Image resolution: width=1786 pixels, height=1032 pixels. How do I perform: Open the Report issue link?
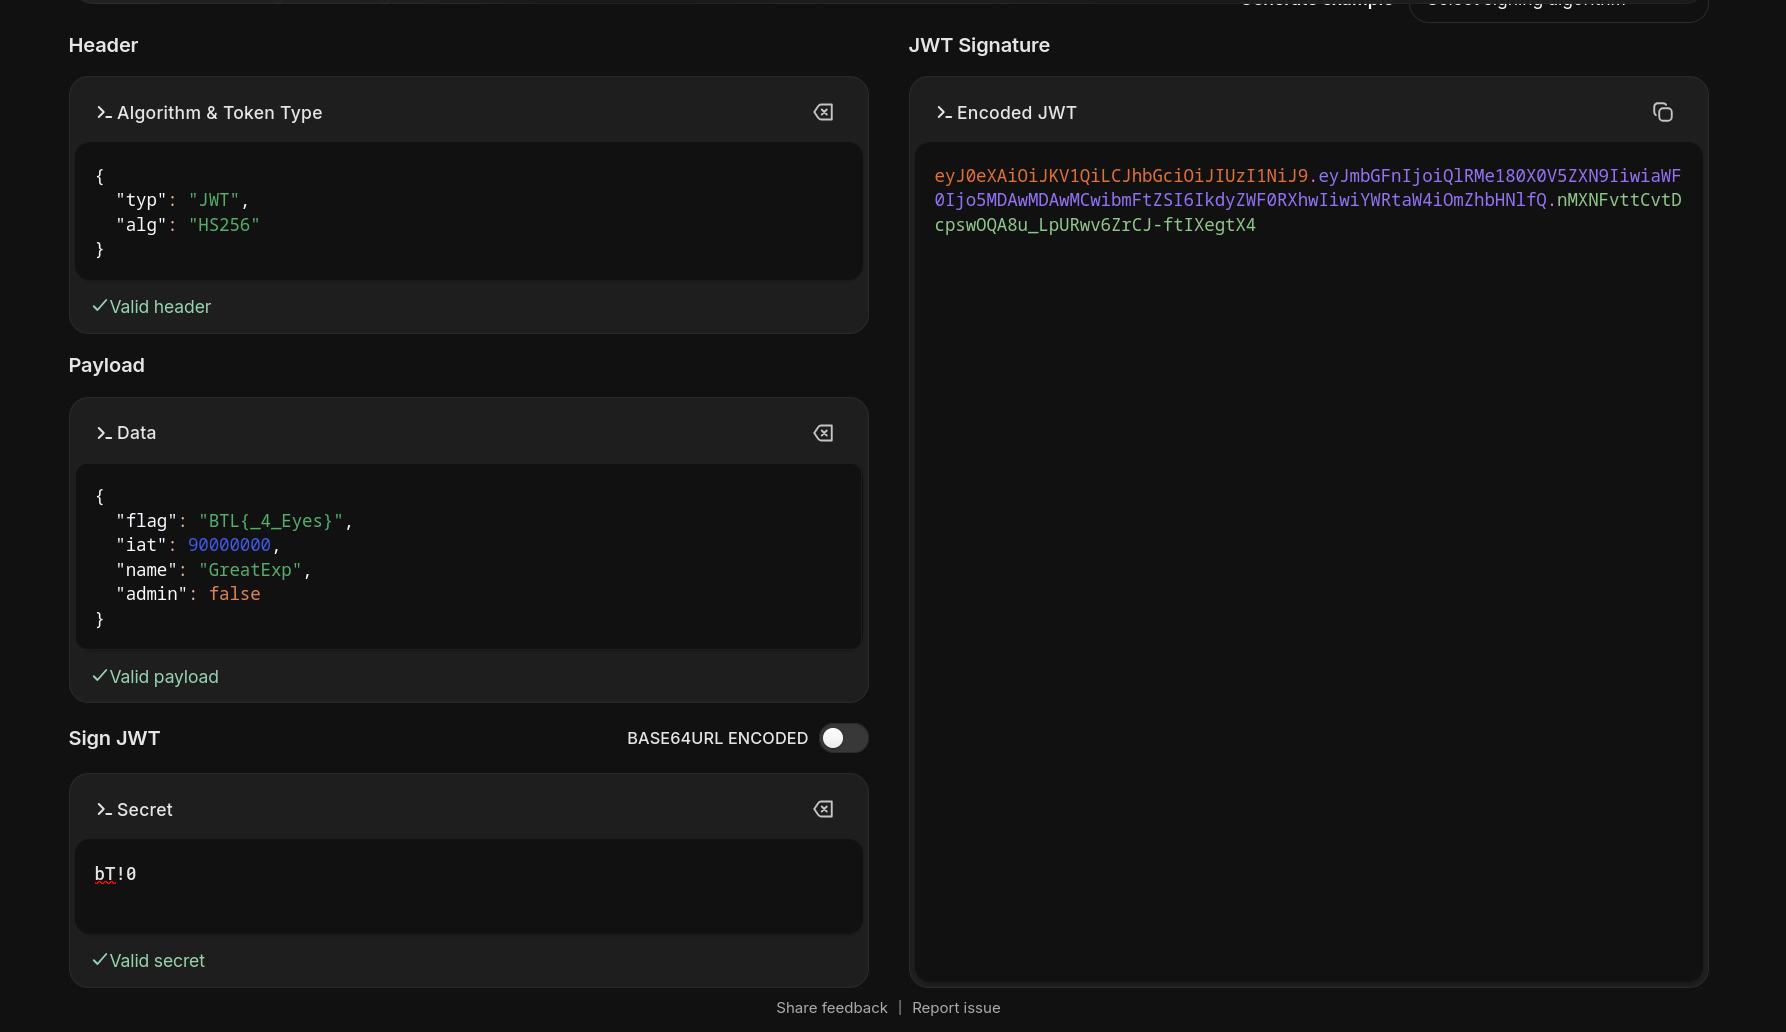[x=956, y=1008]
